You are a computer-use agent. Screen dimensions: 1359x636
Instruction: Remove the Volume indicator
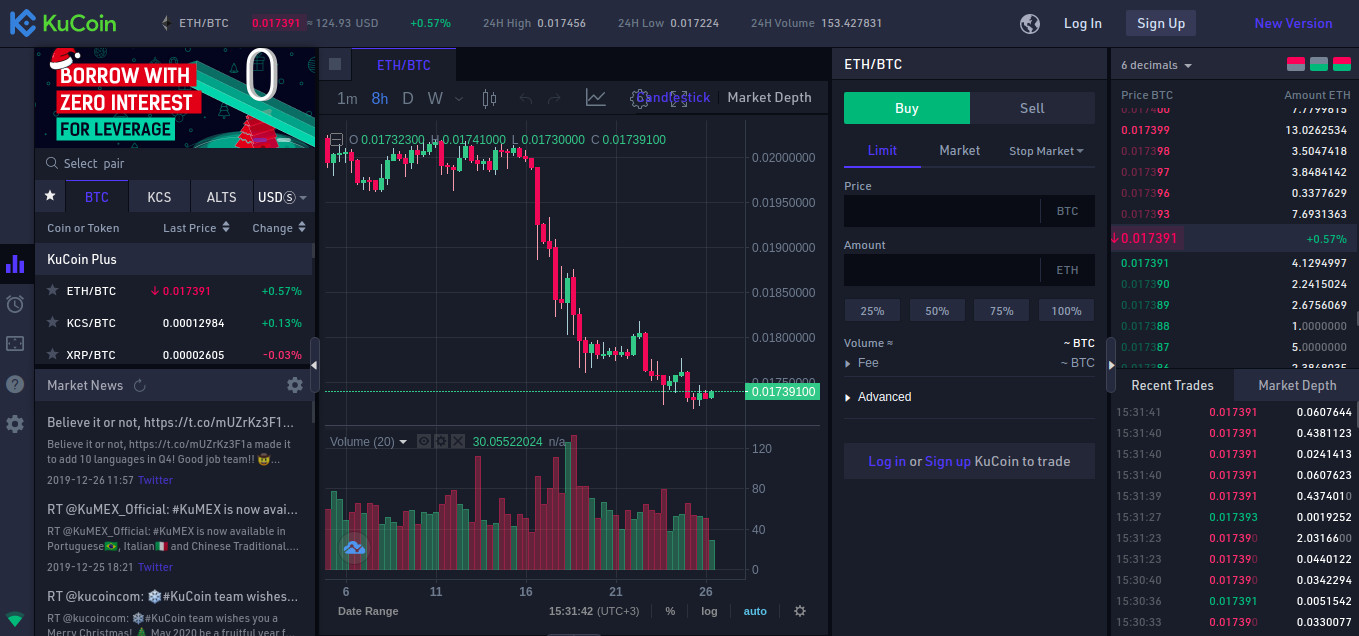[x=458, y=441]
